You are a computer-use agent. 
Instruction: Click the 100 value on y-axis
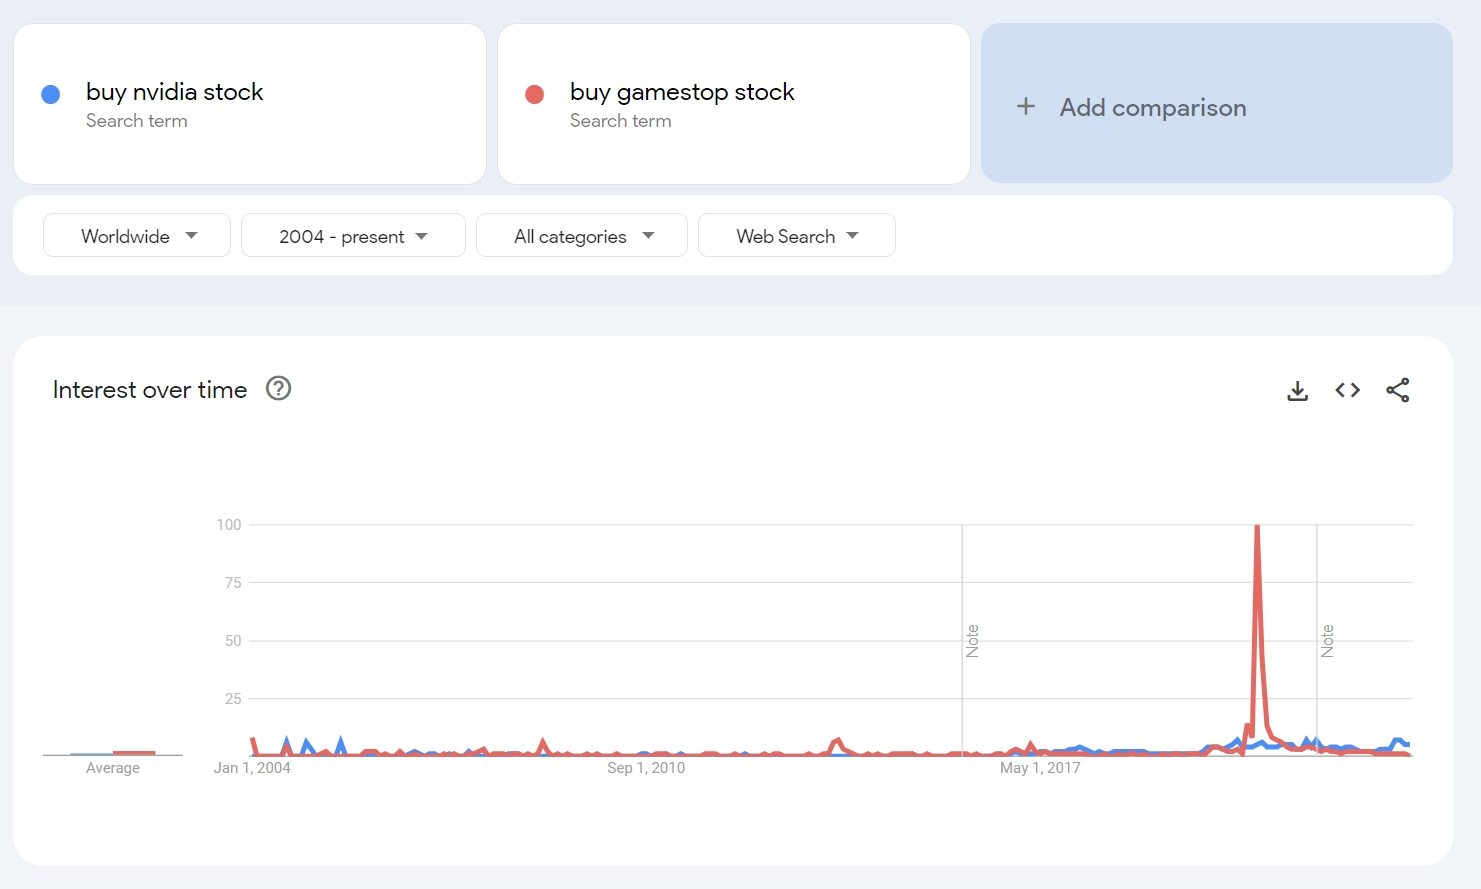coord(229,525)
